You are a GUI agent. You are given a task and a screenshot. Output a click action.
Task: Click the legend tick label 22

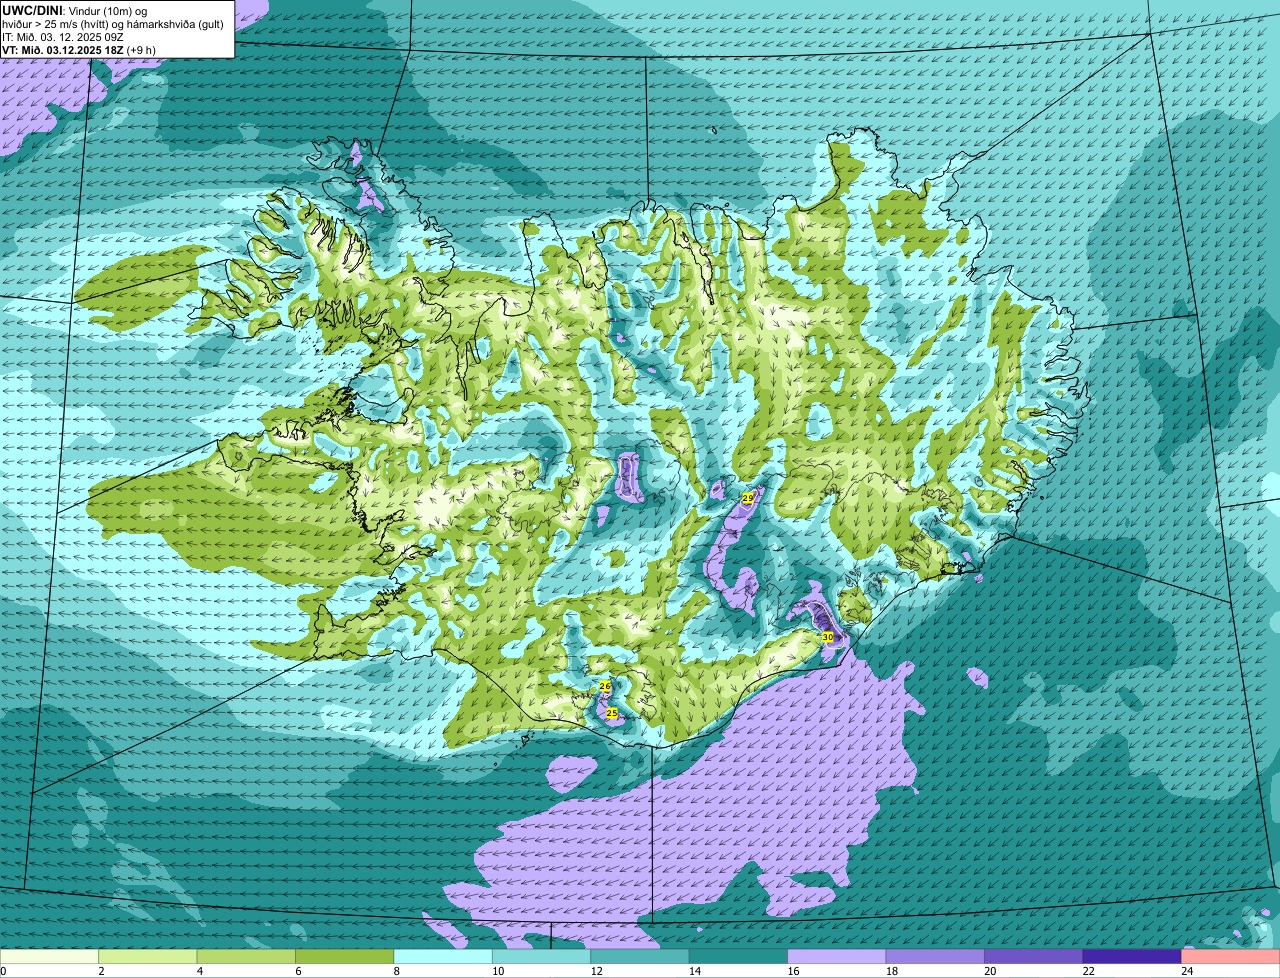1088,971
